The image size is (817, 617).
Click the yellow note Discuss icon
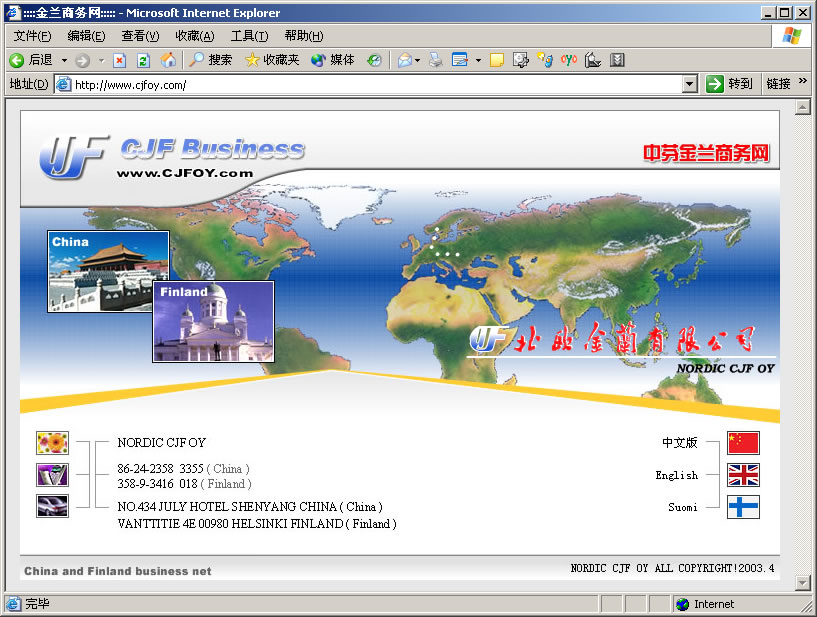tap(497, 60)
